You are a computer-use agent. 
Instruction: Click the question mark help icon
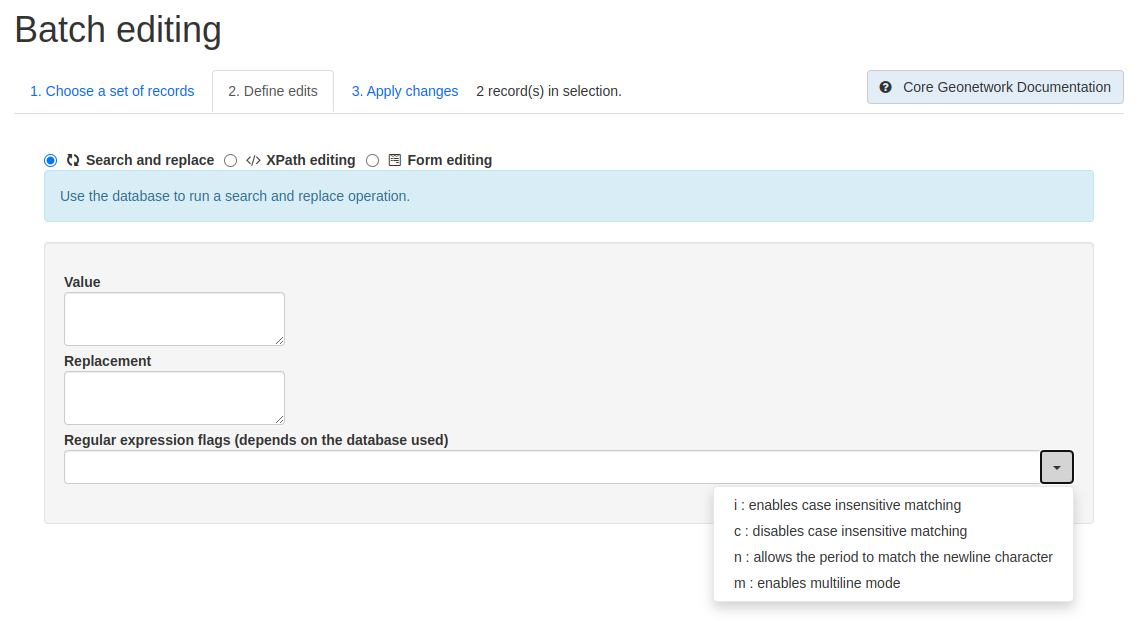click(885, 87)
